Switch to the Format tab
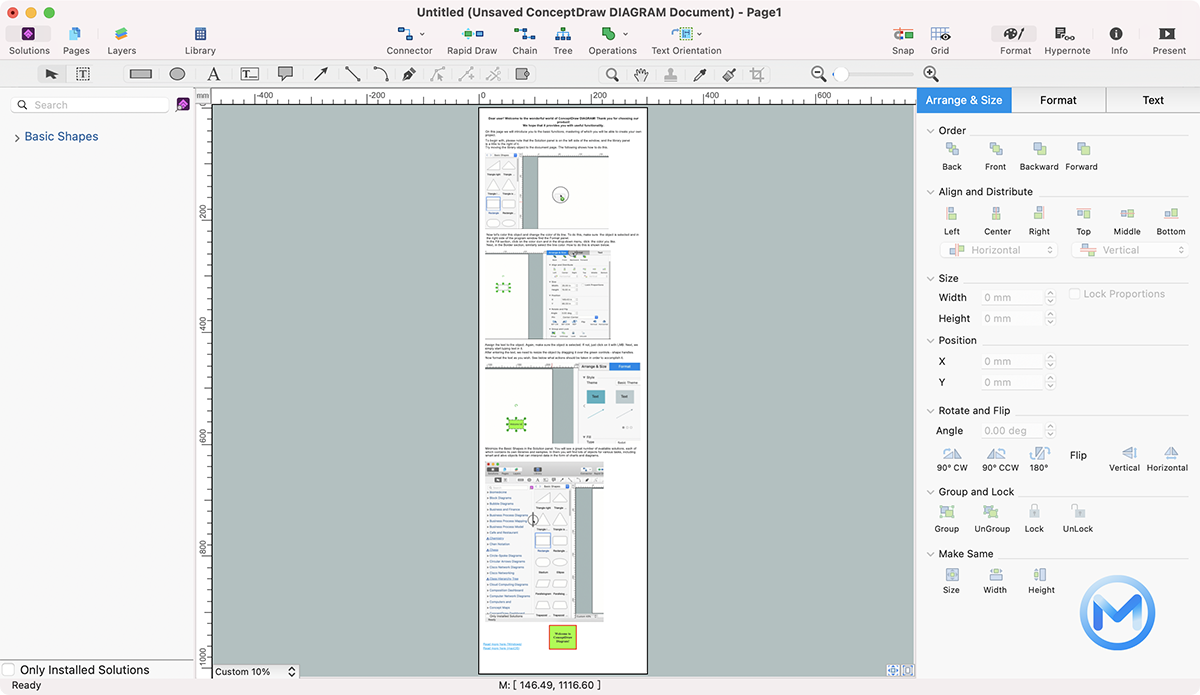1200x695 pixels. point(1058,100)
